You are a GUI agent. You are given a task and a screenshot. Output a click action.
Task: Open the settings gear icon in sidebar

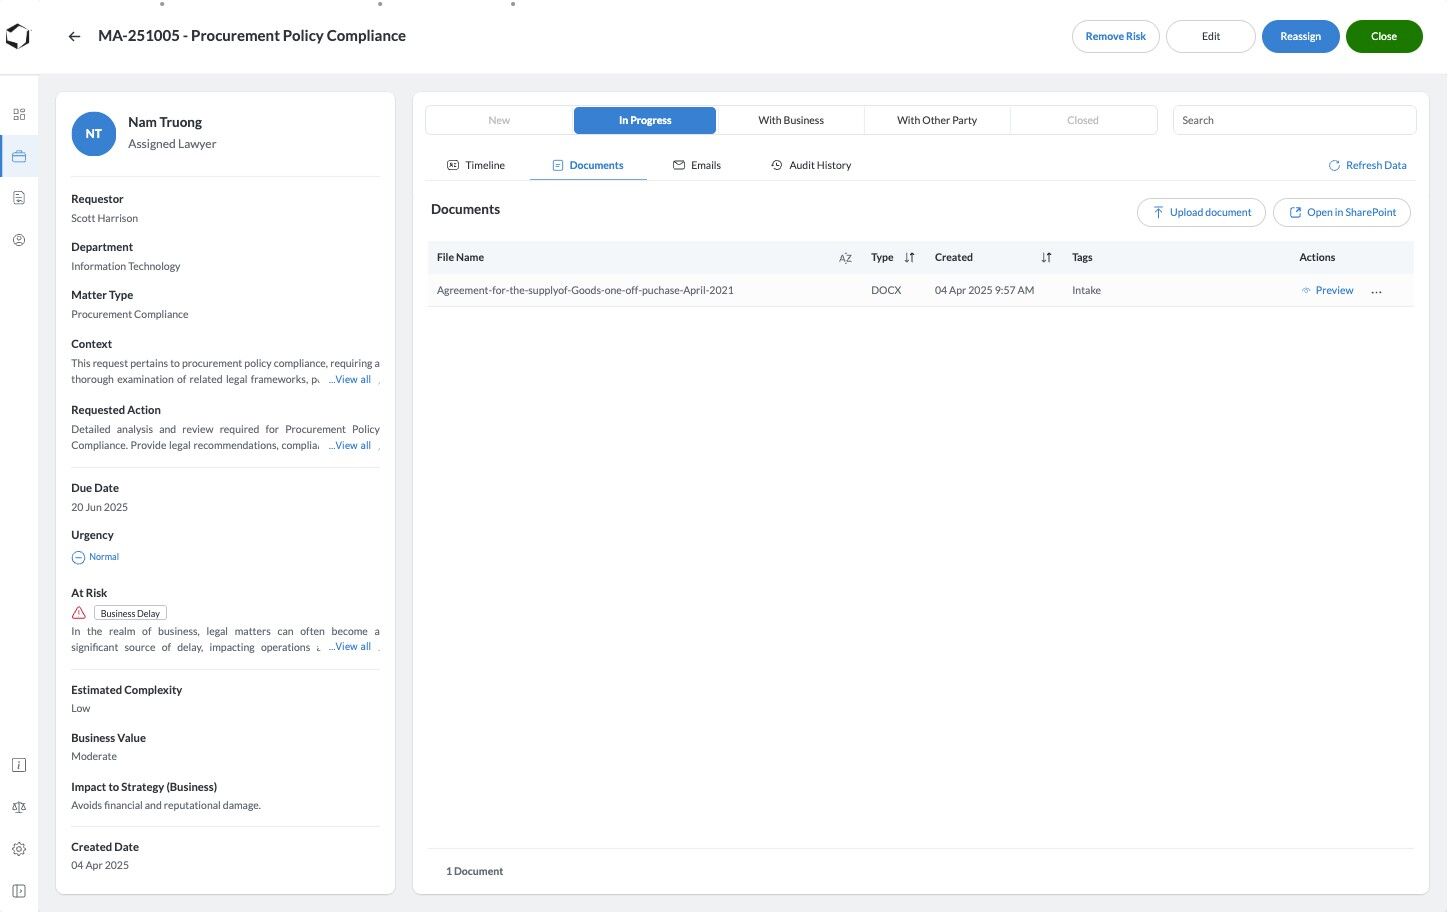click(x=19, y=849)
